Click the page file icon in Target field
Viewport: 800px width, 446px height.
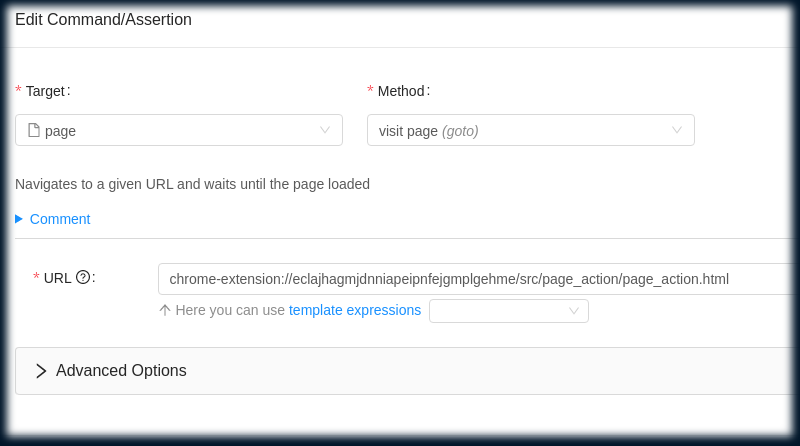pos(34,131)
